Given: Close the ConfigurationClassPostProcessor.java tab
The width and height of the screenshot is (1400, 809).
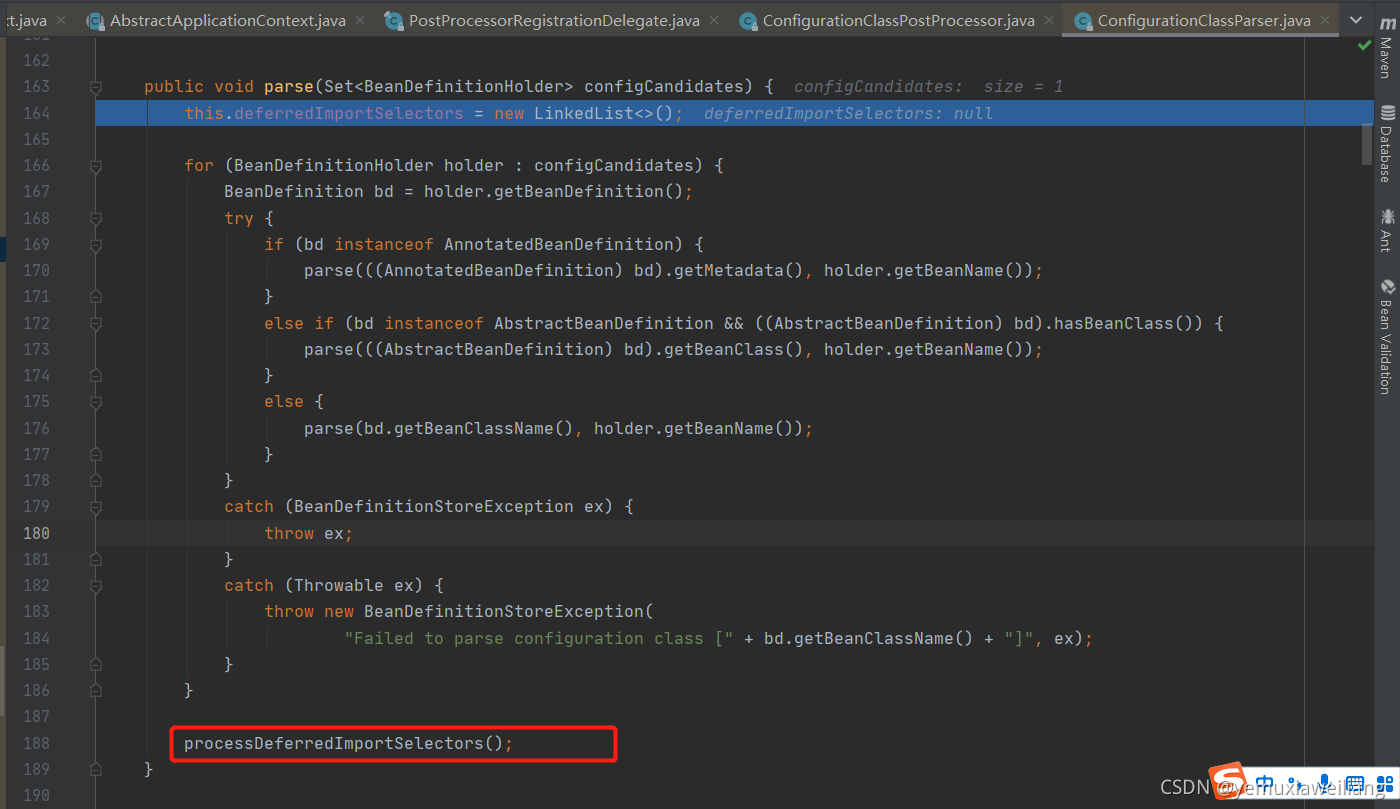Looking at the screenshot, I should point(1049,21).
